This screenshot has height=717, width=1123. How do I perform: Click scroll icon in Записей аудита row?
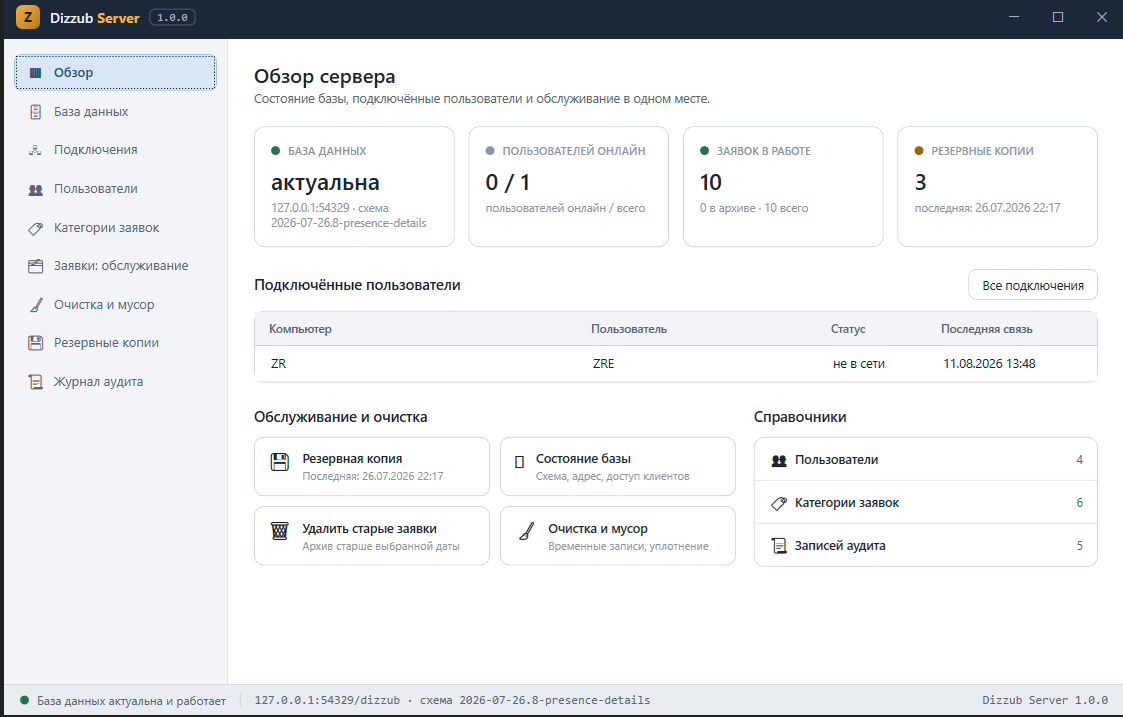pyautogui.click(x=779, y=546)
